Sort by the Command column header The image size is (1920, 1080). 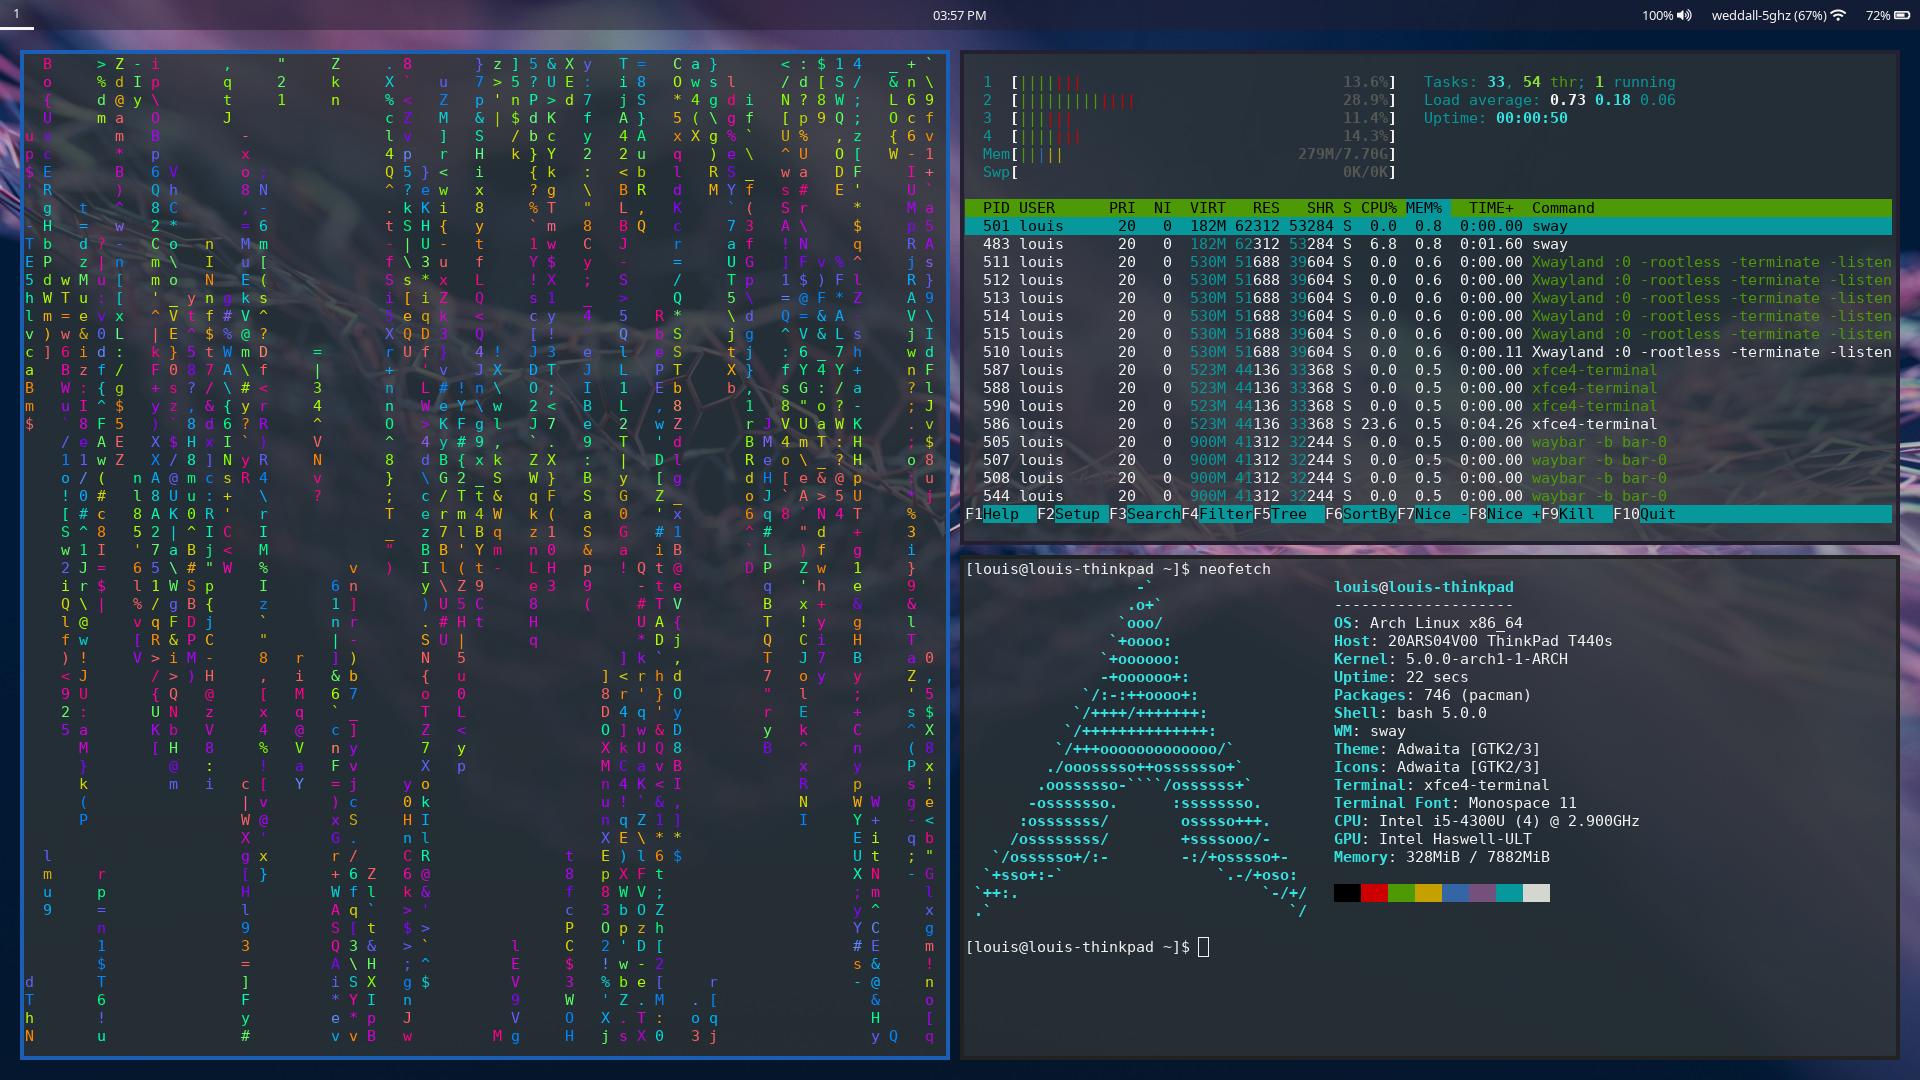pos(1563,208)
